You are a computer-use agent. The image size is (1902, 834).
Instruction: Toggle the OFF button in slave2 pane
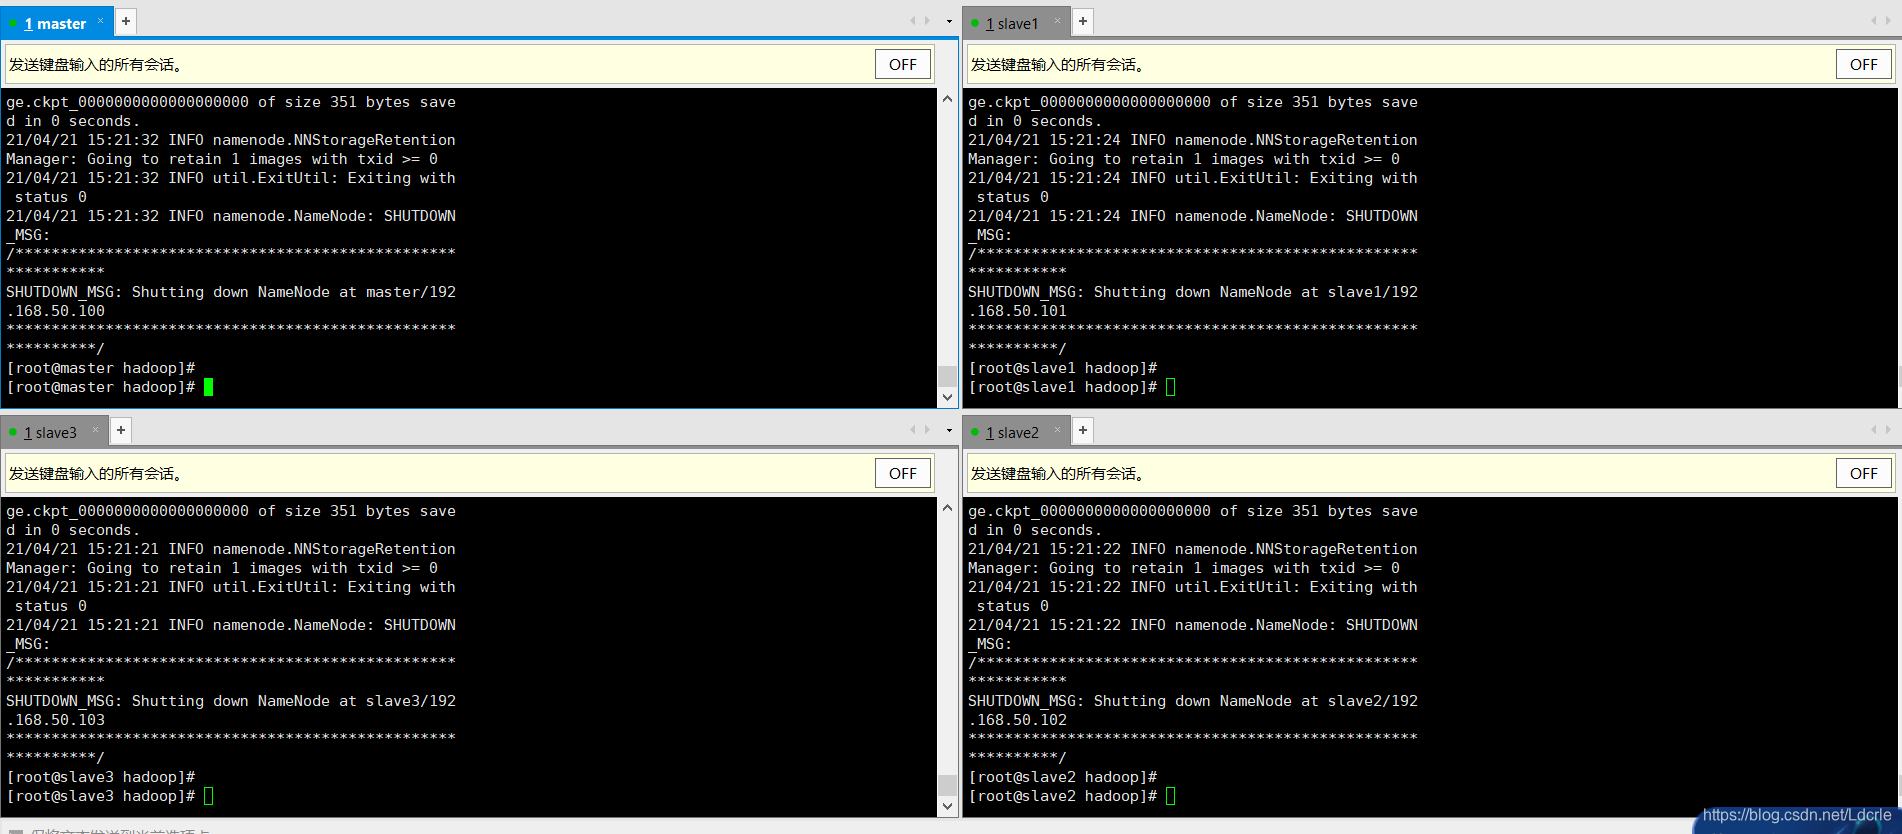[1864, 473]
